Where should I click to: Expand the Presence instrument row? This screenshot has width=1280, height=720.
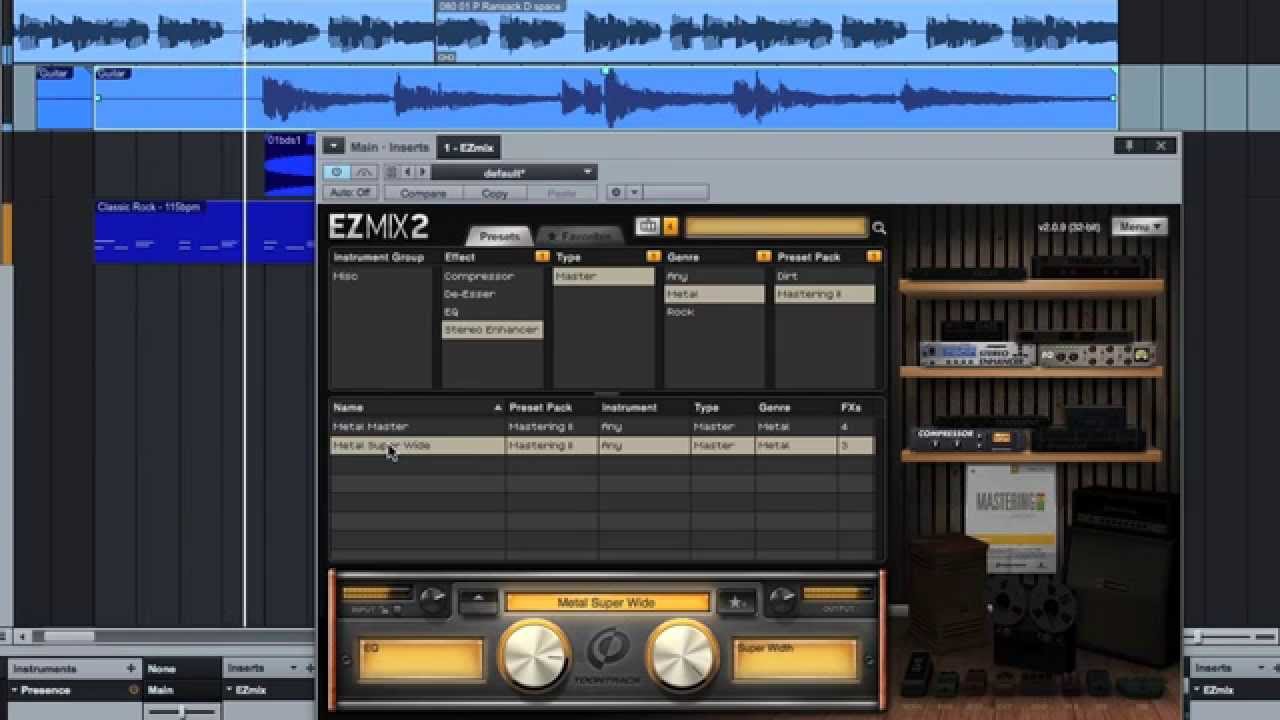pyautogui.click(x=14, y=690)
